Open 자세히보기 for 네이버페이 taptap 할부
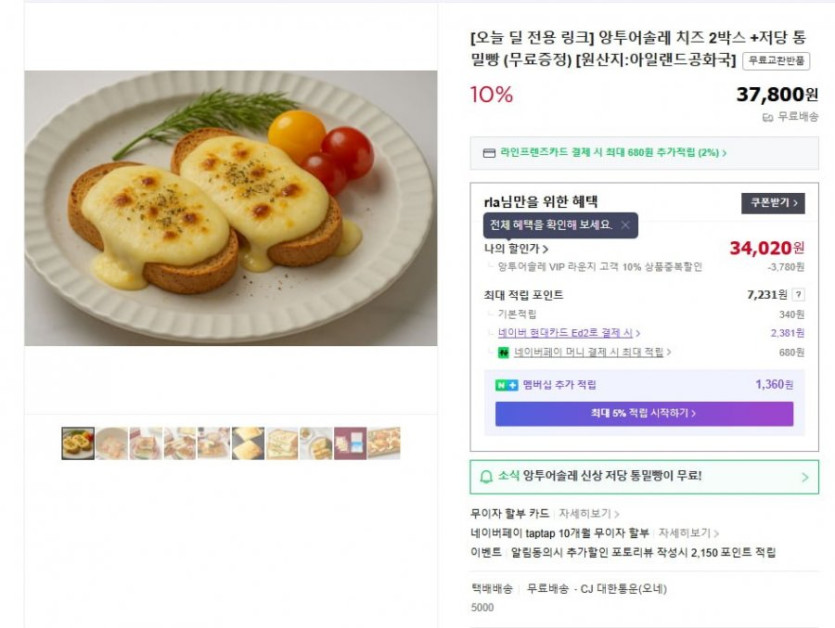The image size is (835, 628). (688, 533)
